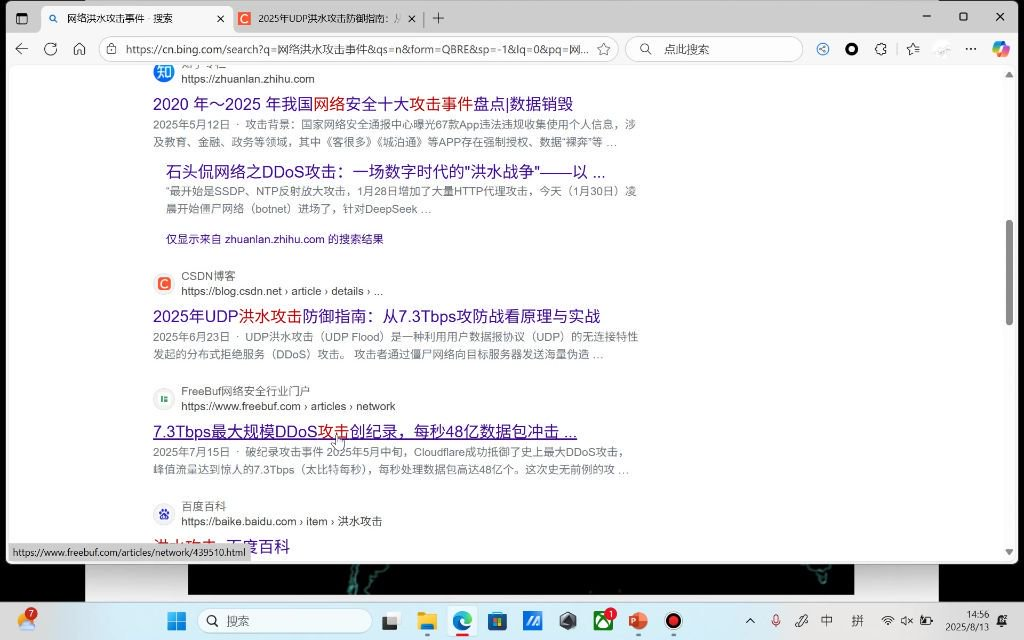Open the browser home page
Screen dimensions: 1024x640
[x=79, y=49]
